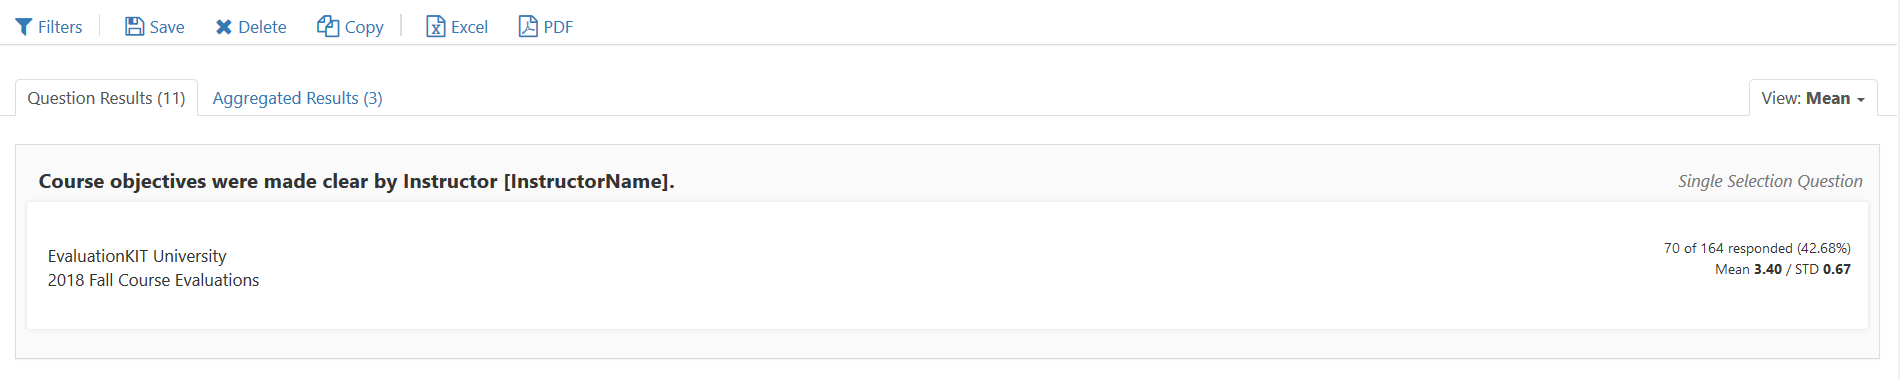Image resolution: width=1900 pixels, height=379 pixels.
Task: Click the Delete X icon
Action: pos(224,27)
